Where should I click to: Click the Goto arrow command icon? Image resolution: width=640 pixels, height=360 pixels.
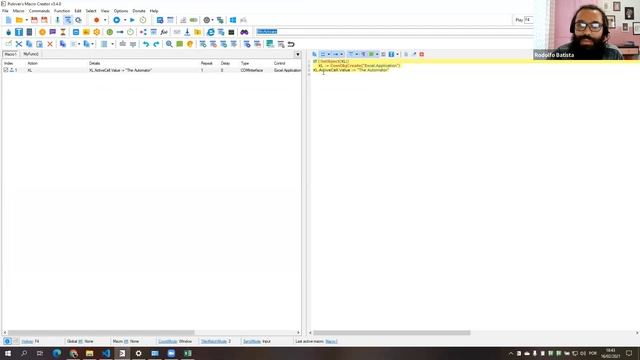(120, 32)
